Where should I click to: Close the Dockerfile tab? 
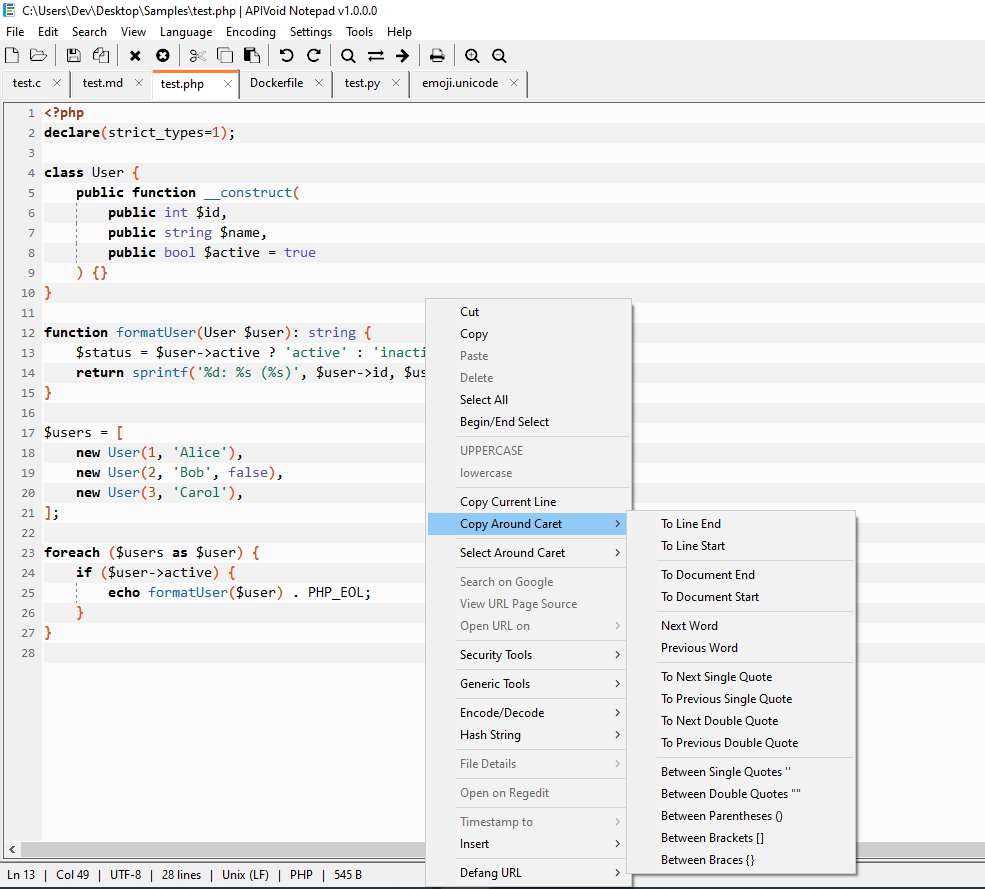point(318,83)
